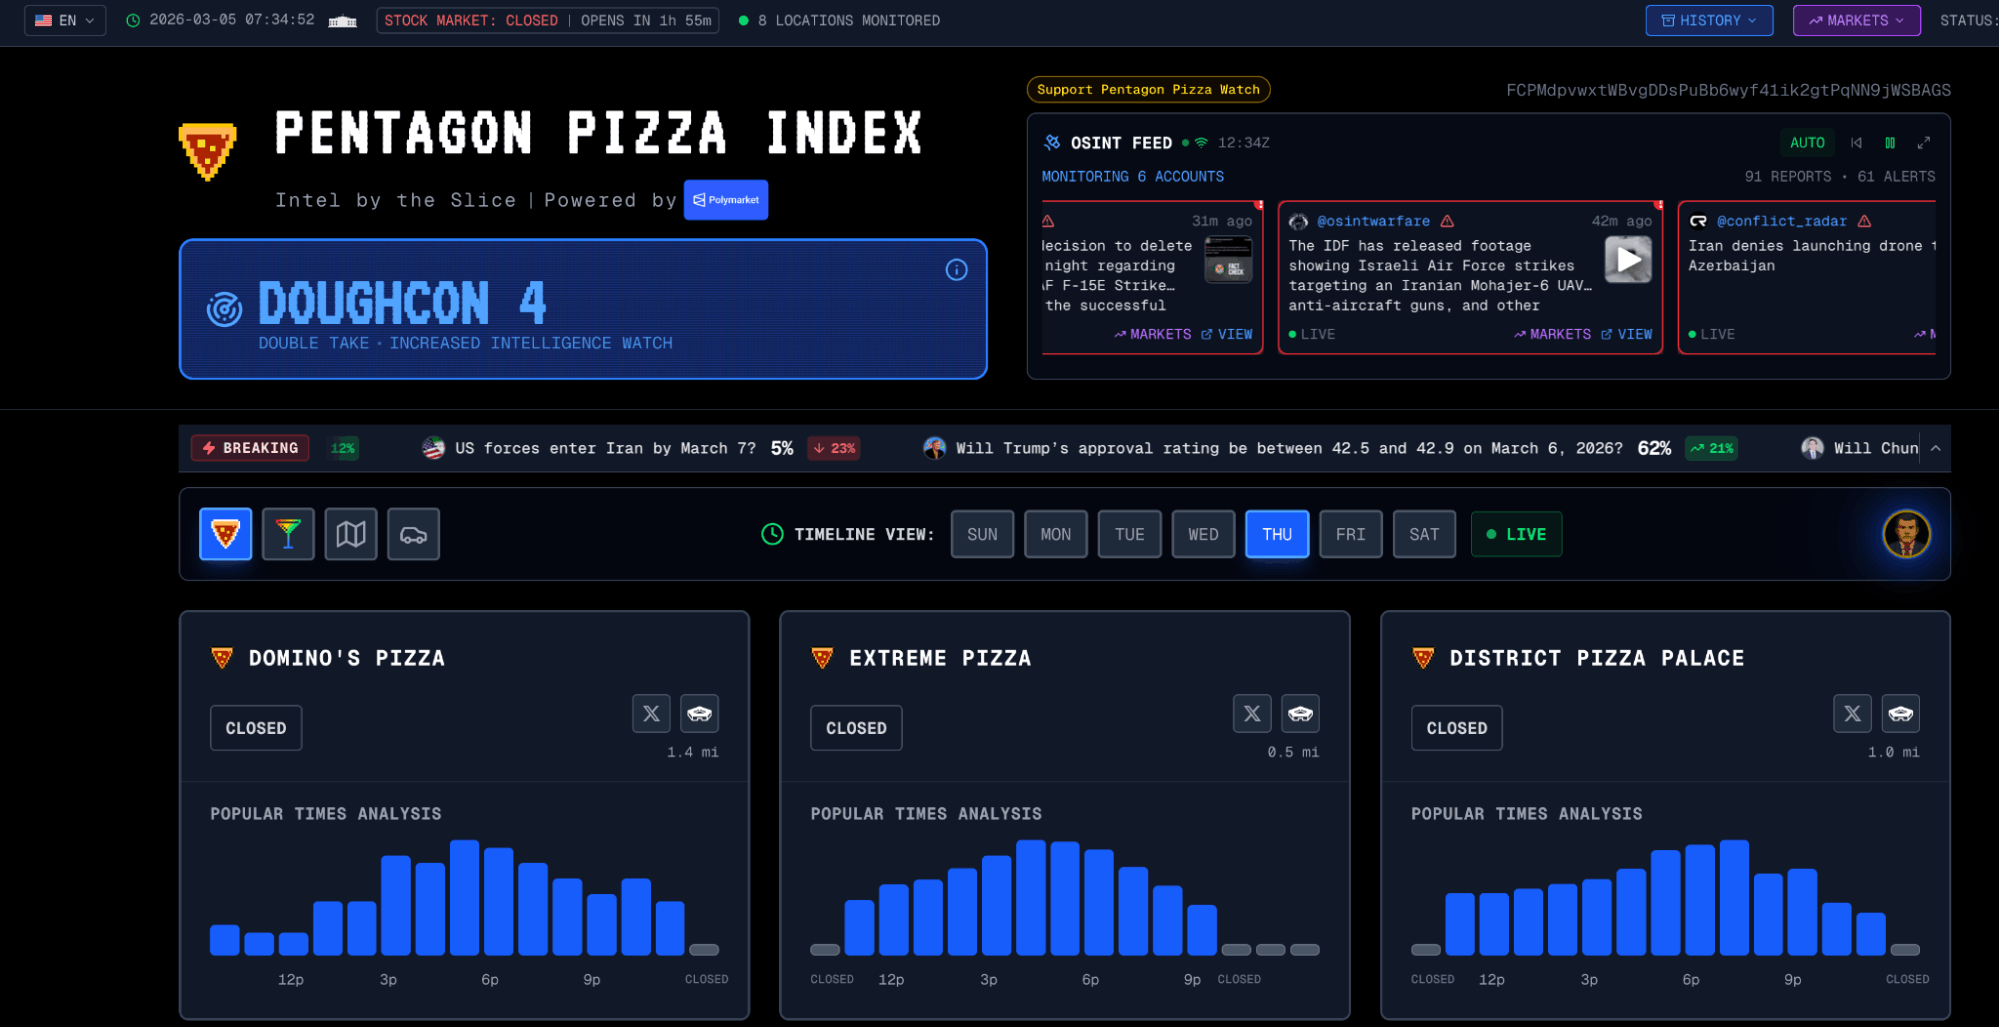Click Domino's Pizza car directions icon

tap(699, 713)
